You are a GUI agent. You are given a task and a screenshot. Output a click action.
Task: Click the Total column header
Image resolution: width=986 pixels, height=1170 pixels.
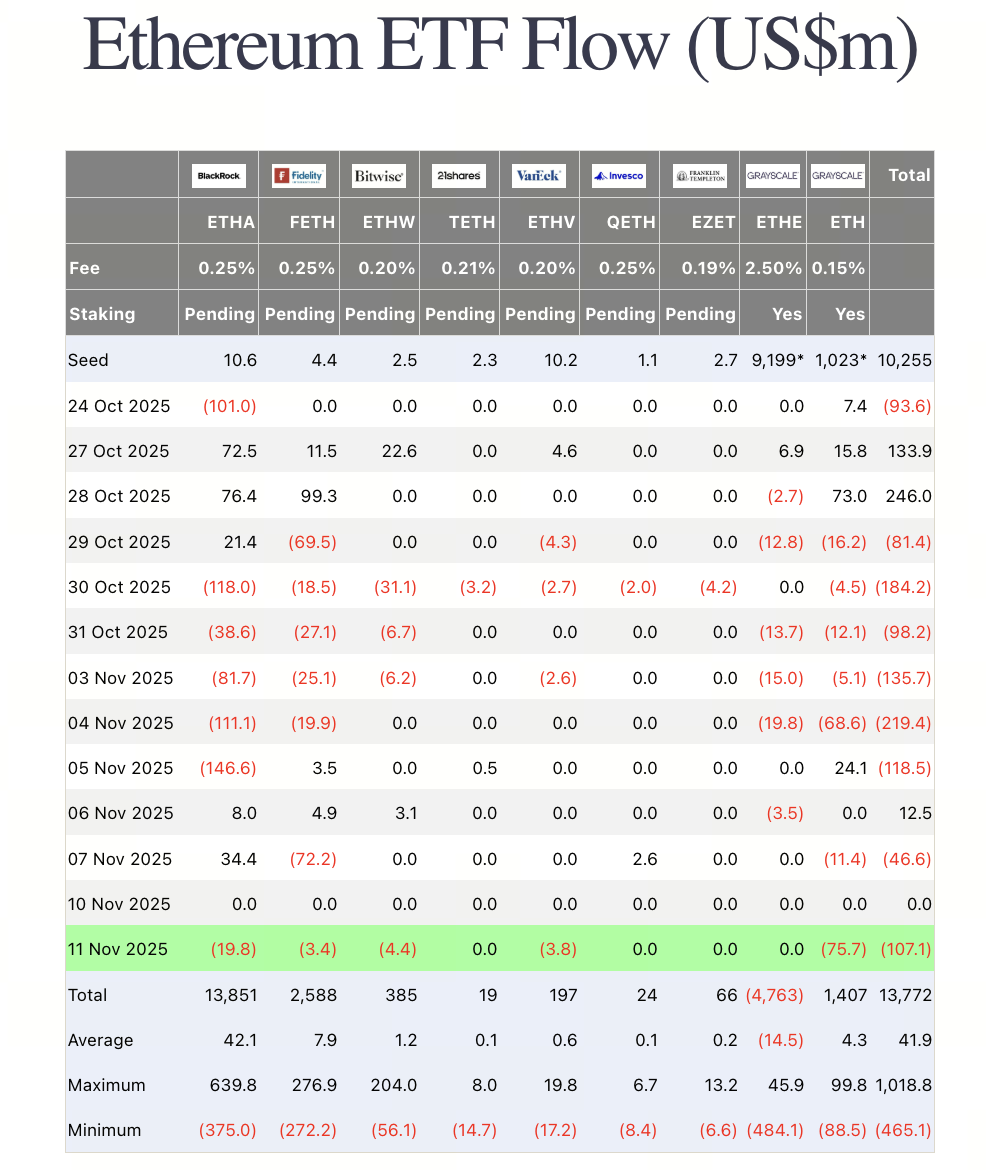909,175
